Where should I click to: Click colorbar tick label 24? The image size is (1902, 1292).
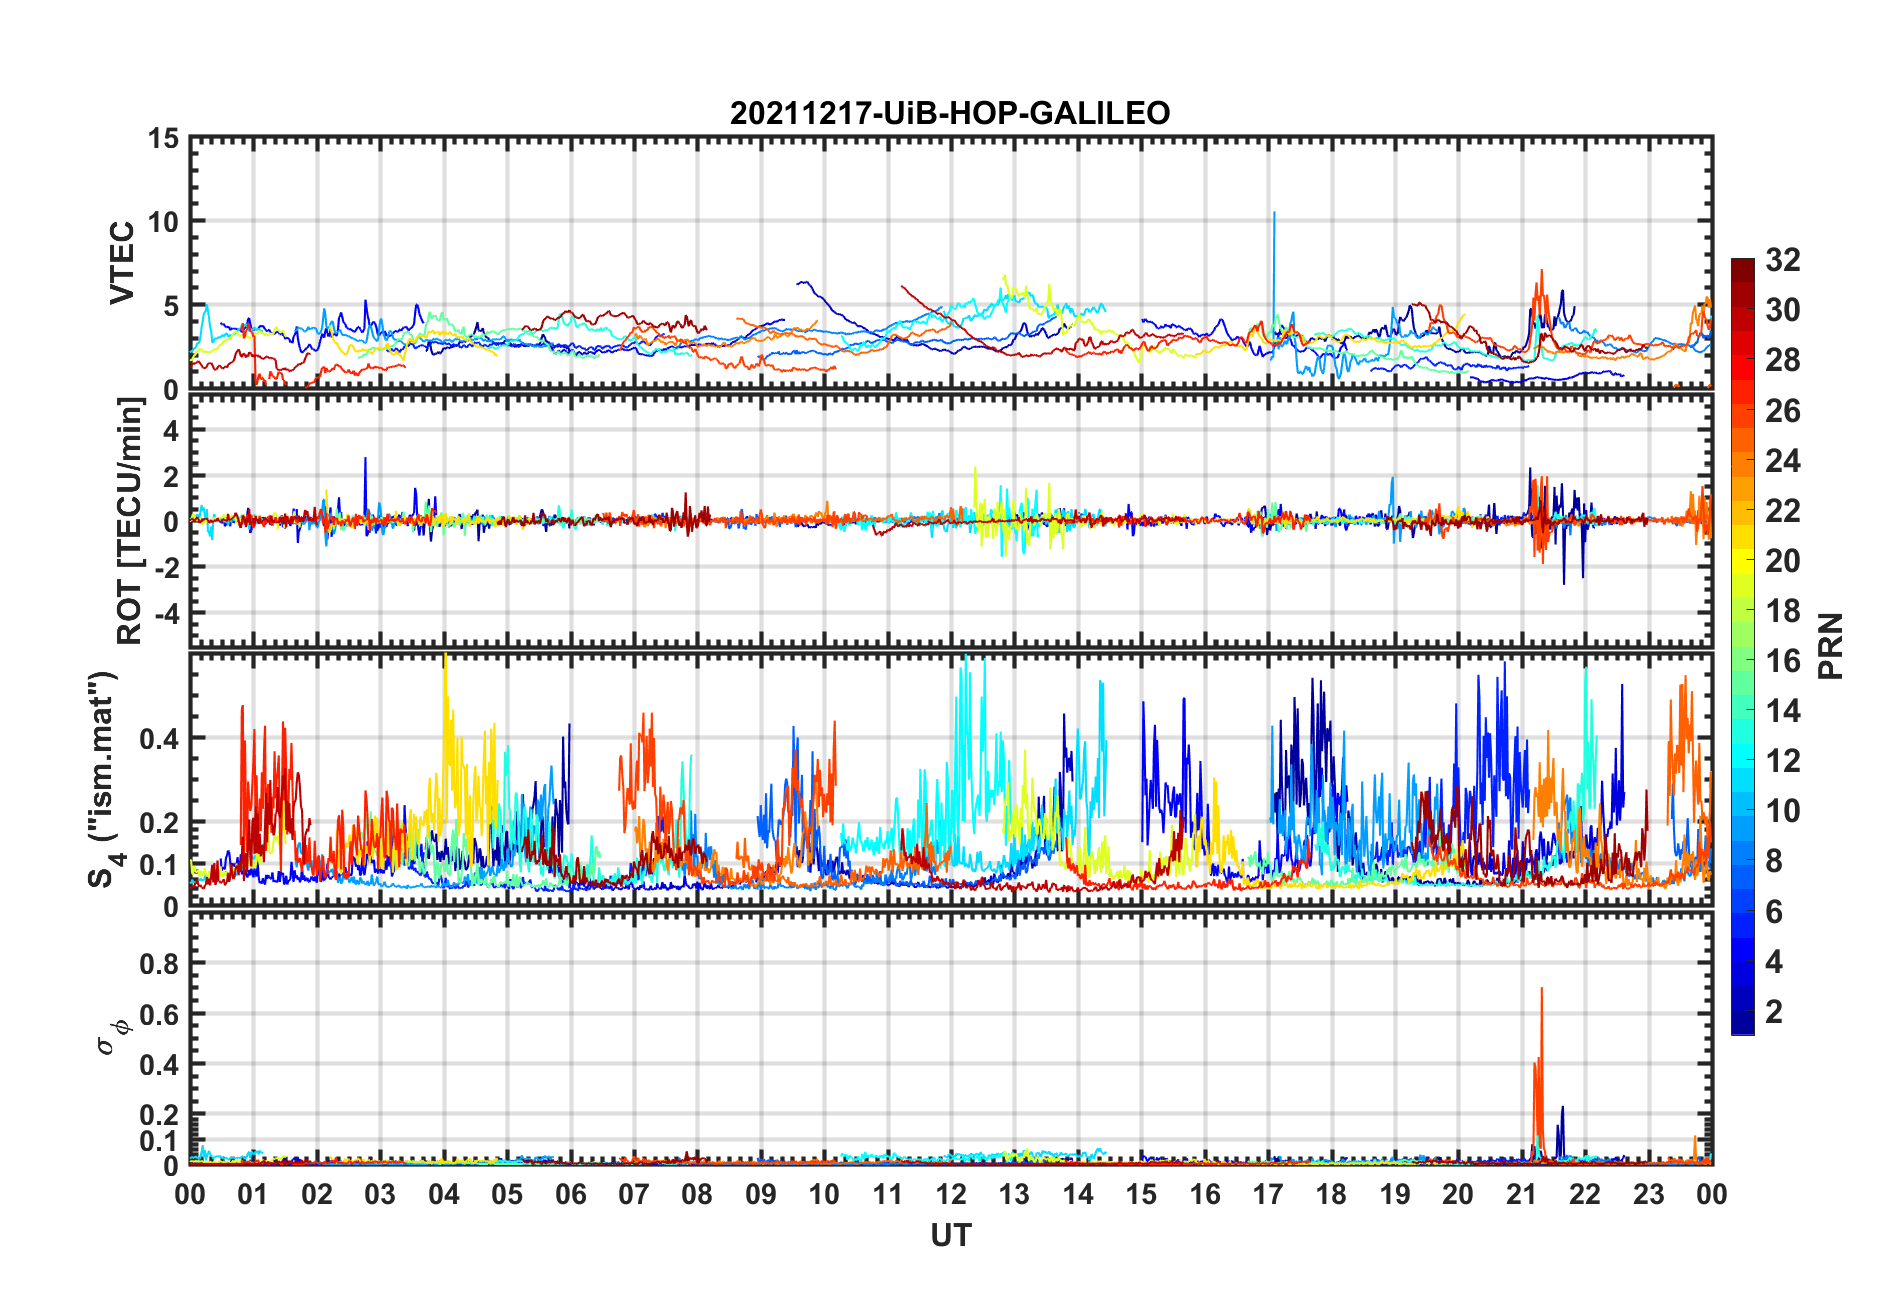click(1782, 461)
